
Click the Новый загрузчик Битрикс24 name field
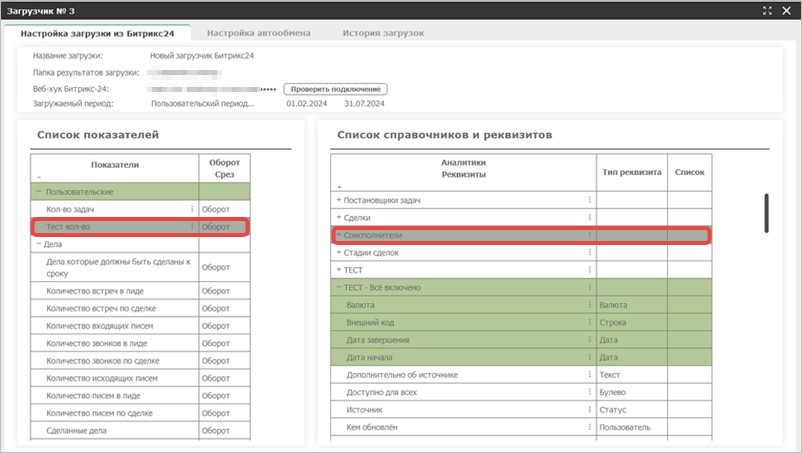pos(202,55)
